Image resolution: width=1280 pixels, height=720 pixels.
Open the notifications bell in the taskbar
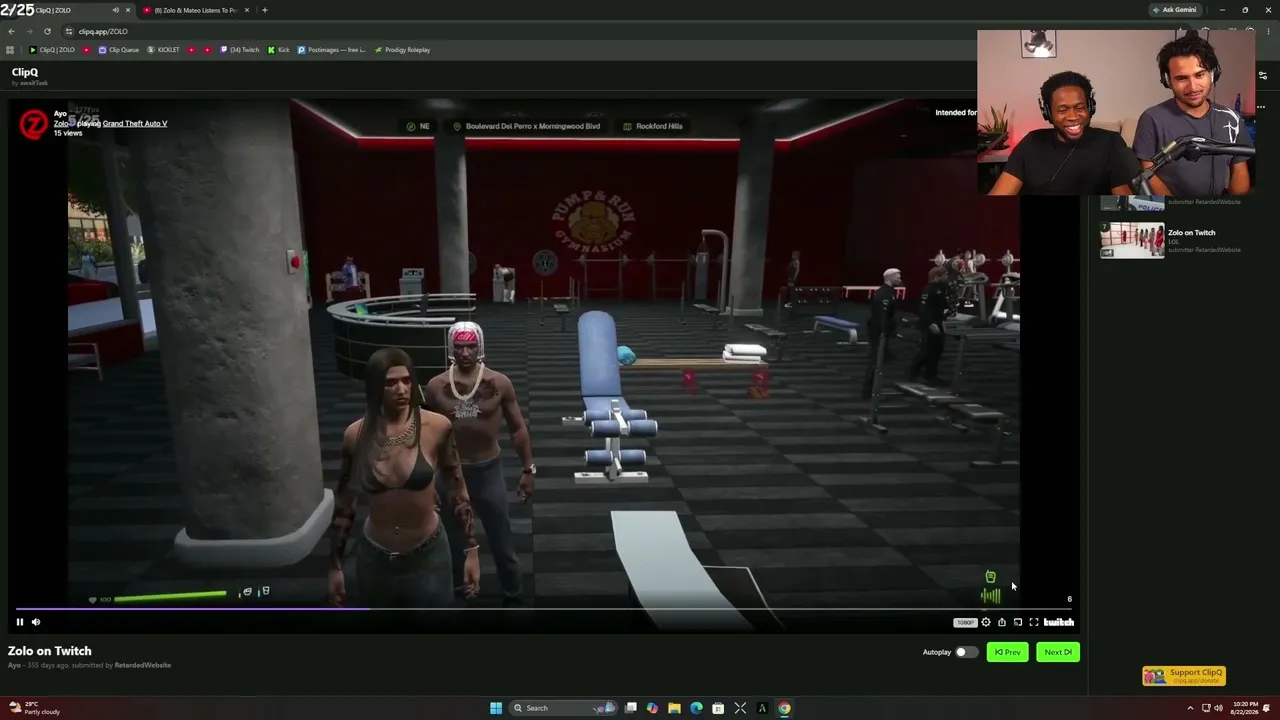click(1268, 708)
